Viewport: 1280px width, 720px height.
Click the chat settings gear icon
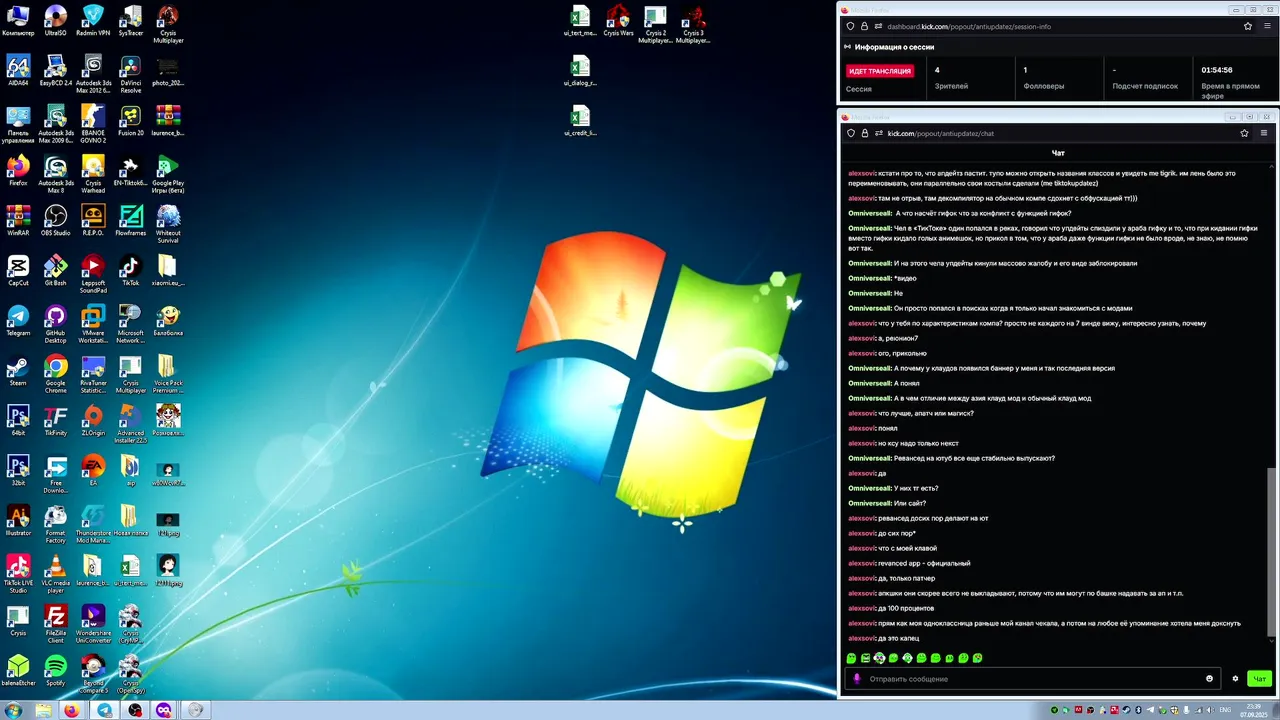pos(1235,679)
